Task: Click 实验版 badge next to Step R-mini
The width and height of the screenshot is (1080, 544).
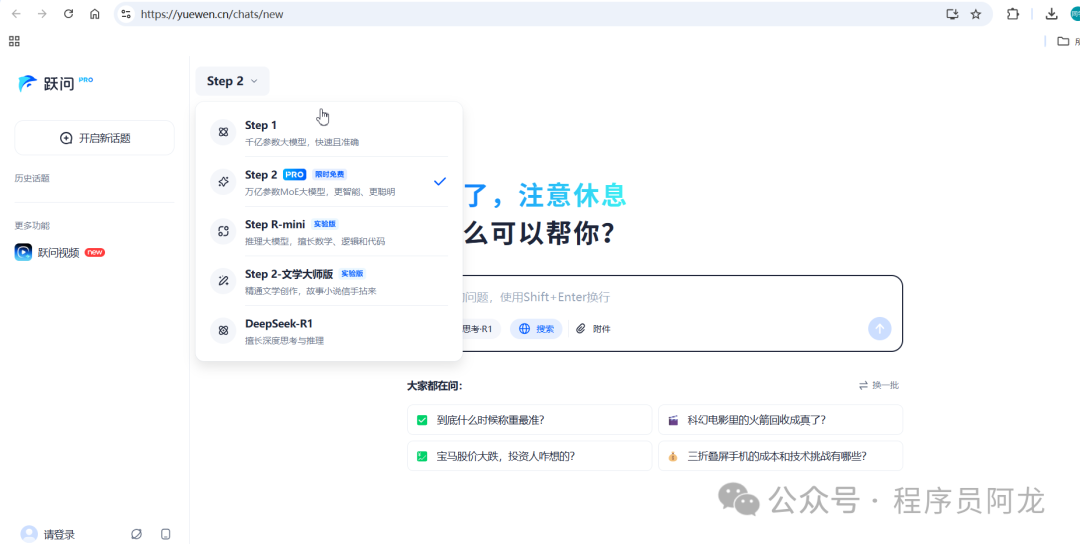Action: [x=324, y=224]
